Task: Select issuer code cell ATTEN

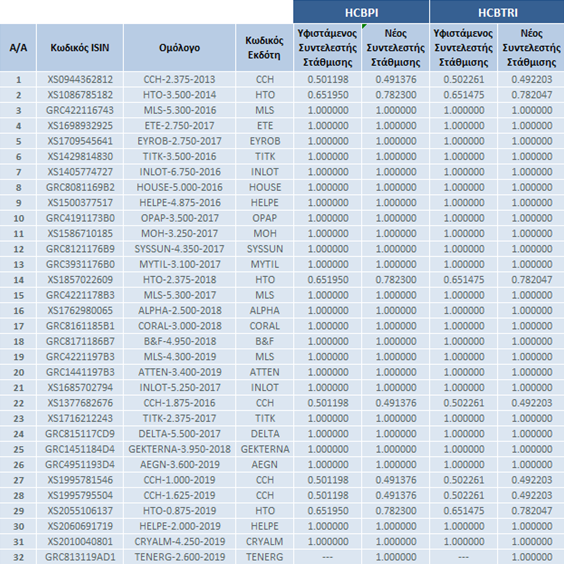Action: (264, 372)
